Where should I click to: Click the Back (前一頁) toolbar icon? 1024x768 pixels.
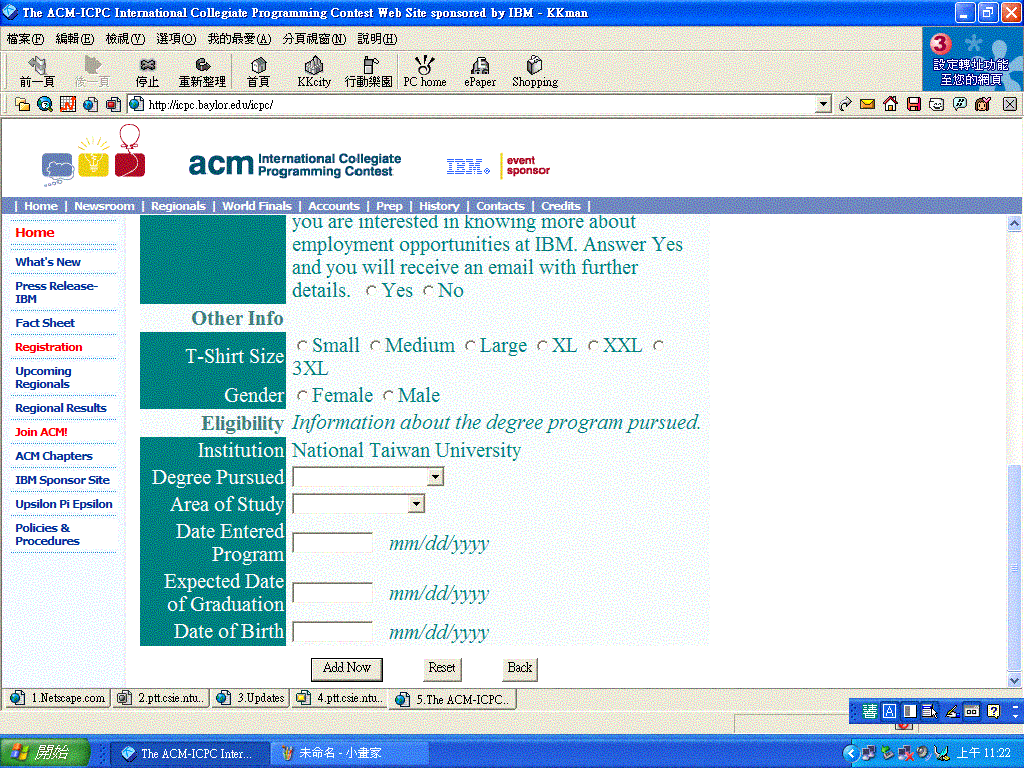coord(36,71)
